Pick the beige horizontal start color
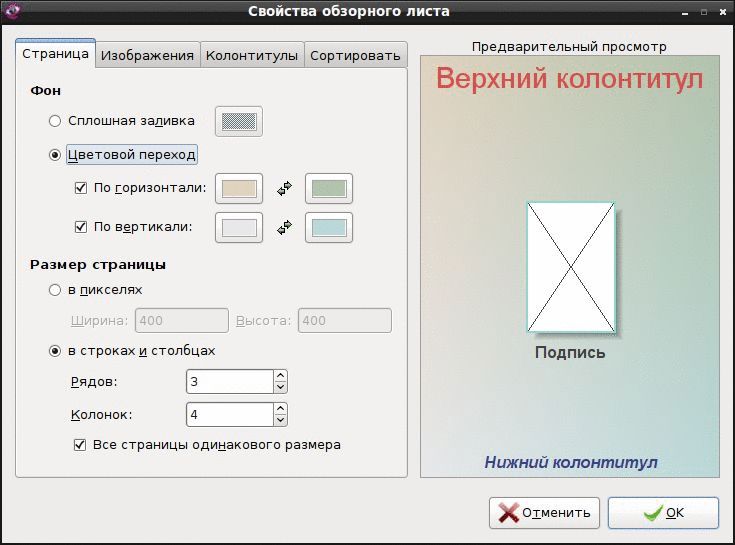Screen dimensions: 735x545 coord(239,189)
